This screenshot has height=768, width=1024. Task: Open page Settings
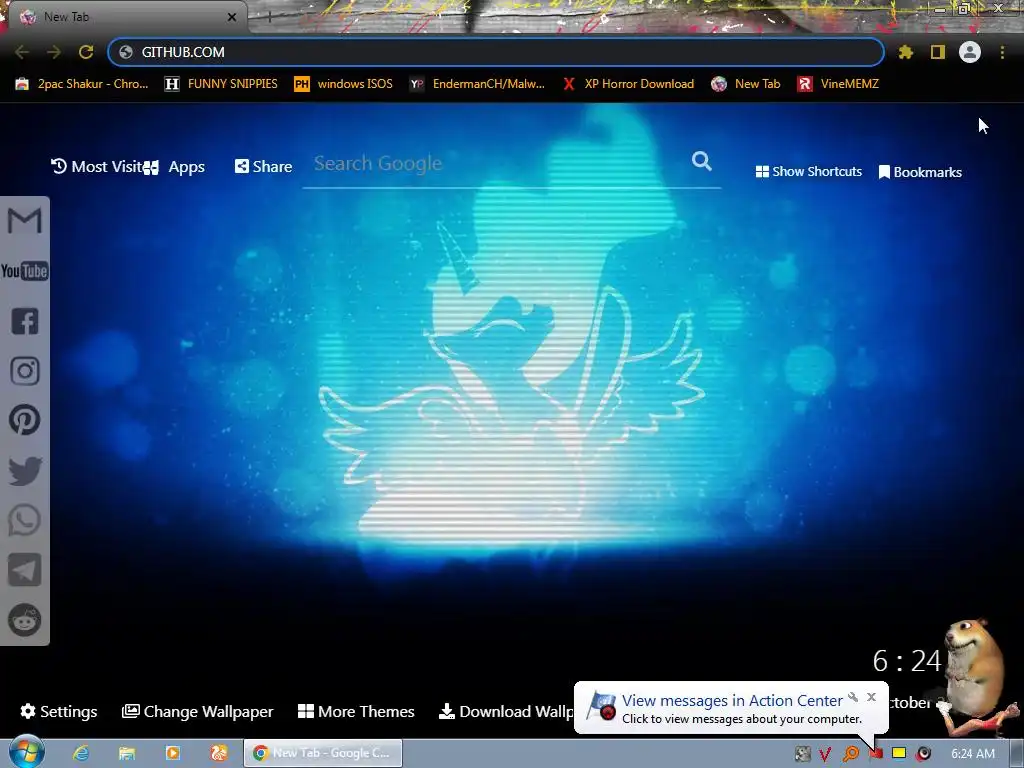(x=59, y=711)
